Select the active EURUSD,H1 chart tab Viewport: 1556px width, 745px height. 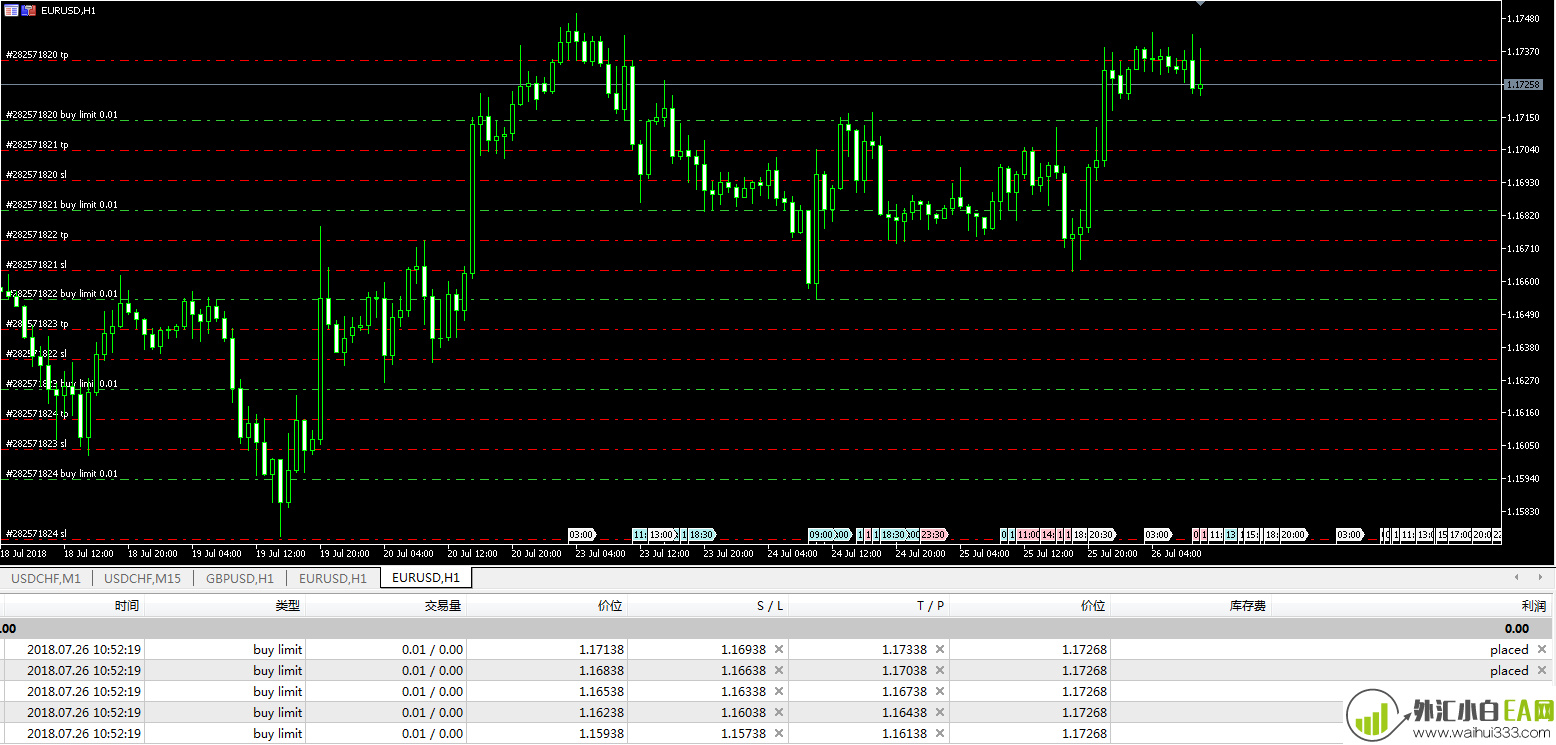pyautogui.click(x=426, y=577)
